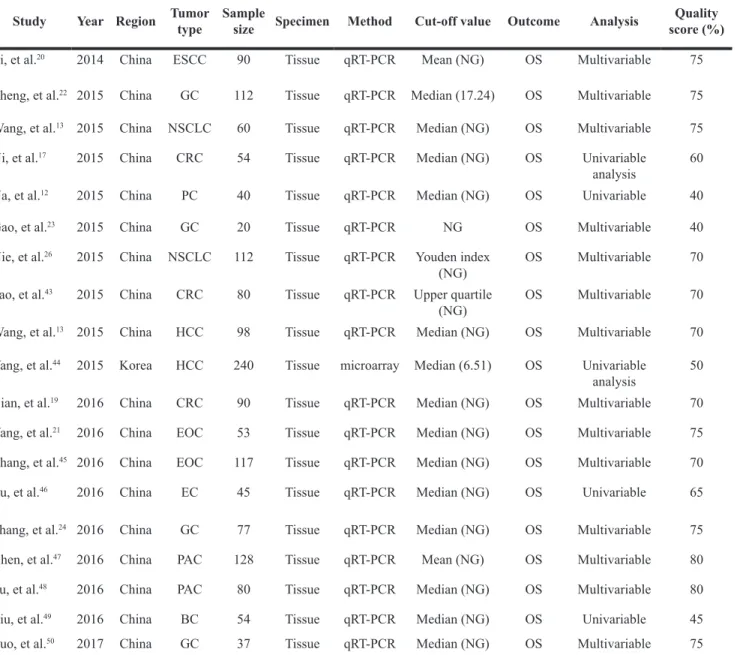Select "Univariable" in the BC row
Viewport: 737px width, 655px height.
pos(614,619)
